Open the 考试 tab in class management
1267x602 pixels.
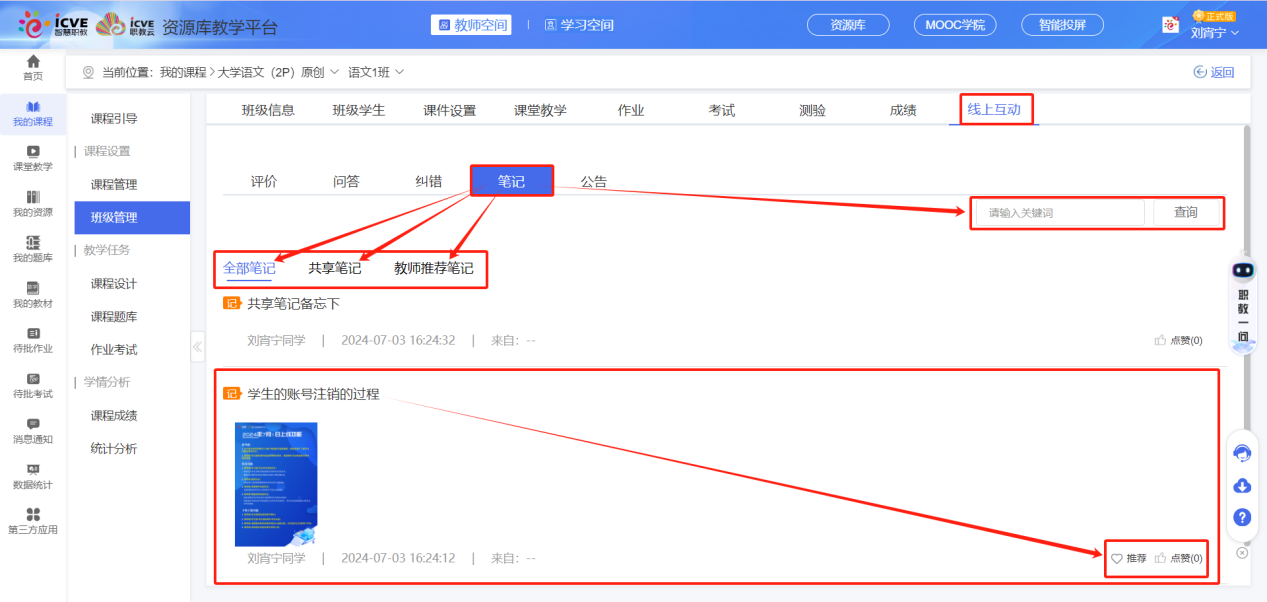click(721, 110)
